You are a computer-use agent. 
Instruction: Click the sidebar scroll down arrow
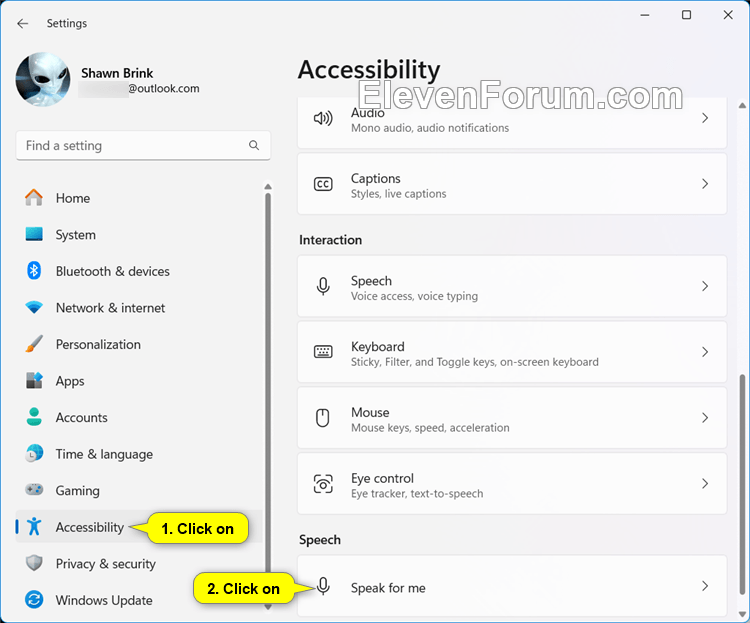point(268,607)
